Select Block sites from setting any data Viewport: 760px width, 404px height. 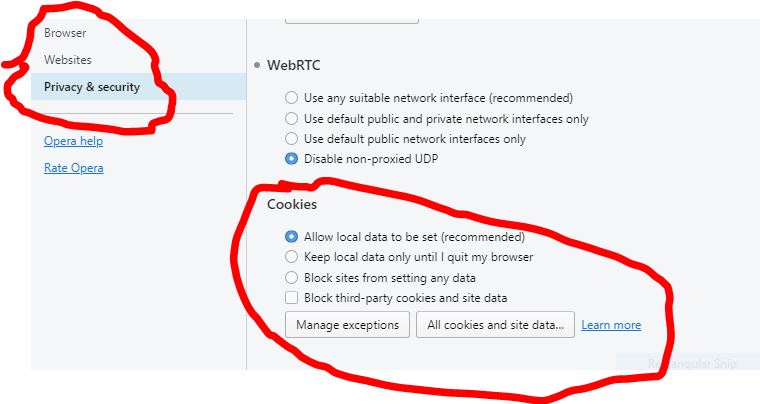click(291, 278)
